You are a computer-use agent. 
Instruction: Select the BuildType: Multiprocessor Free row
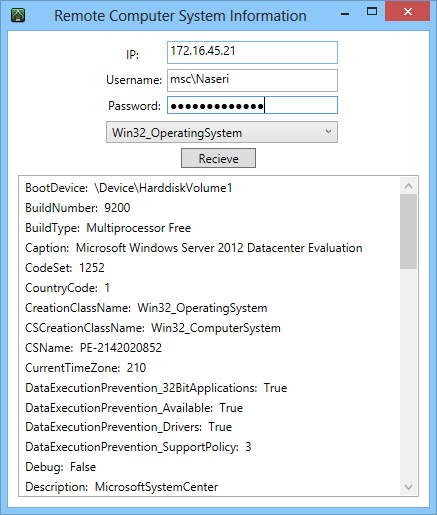[x=108, y=228]
